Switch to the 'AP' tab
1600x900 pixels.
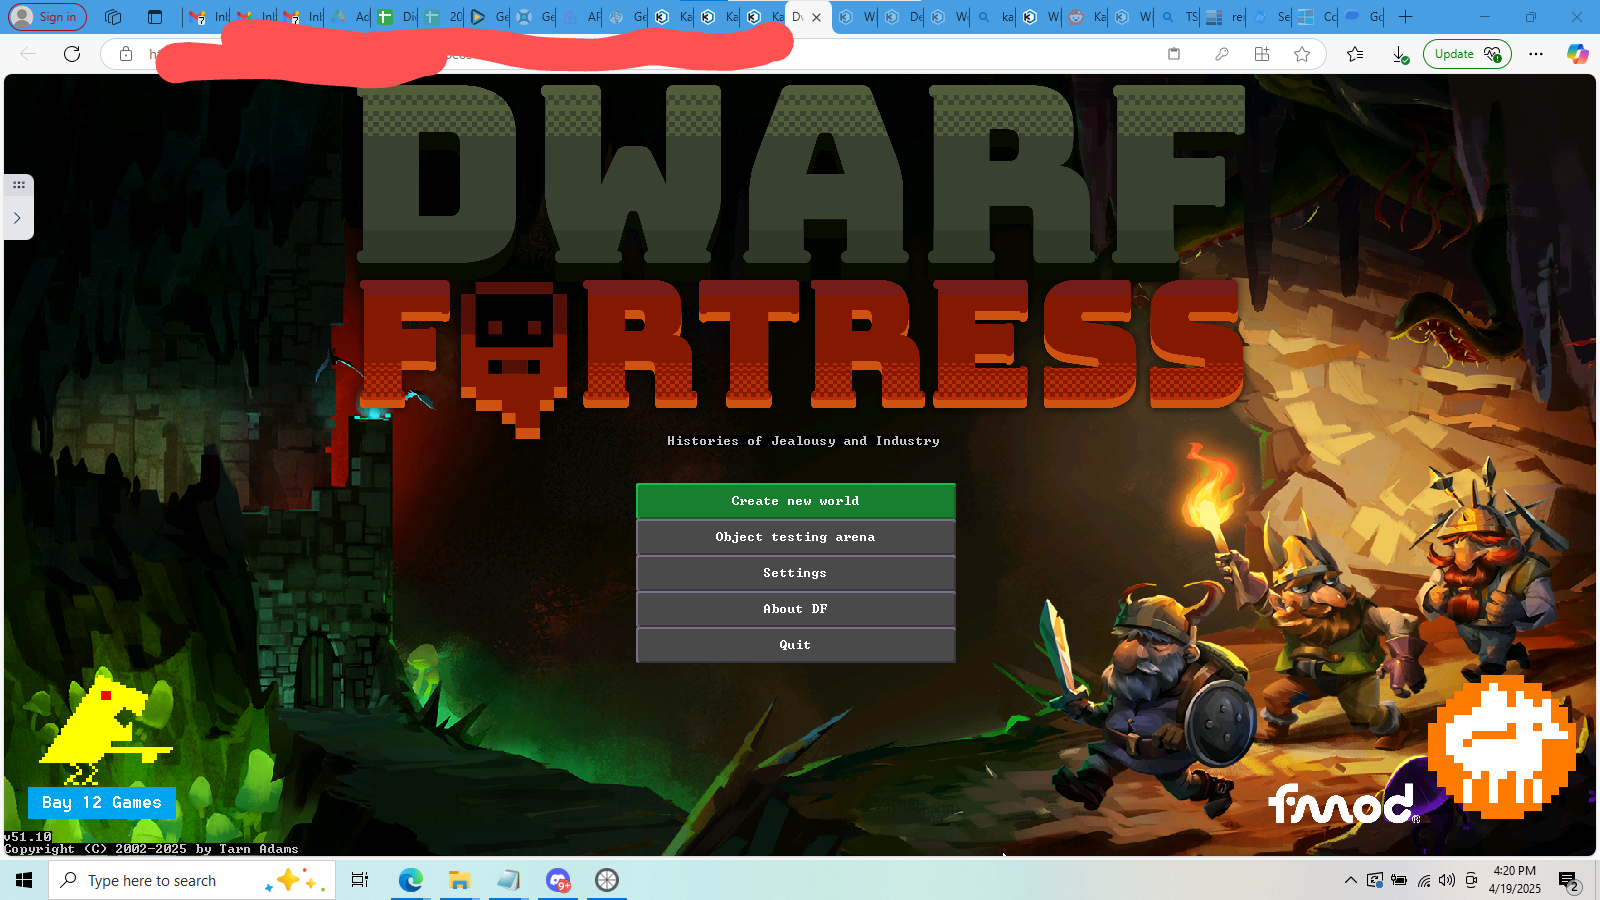[581, 17]
